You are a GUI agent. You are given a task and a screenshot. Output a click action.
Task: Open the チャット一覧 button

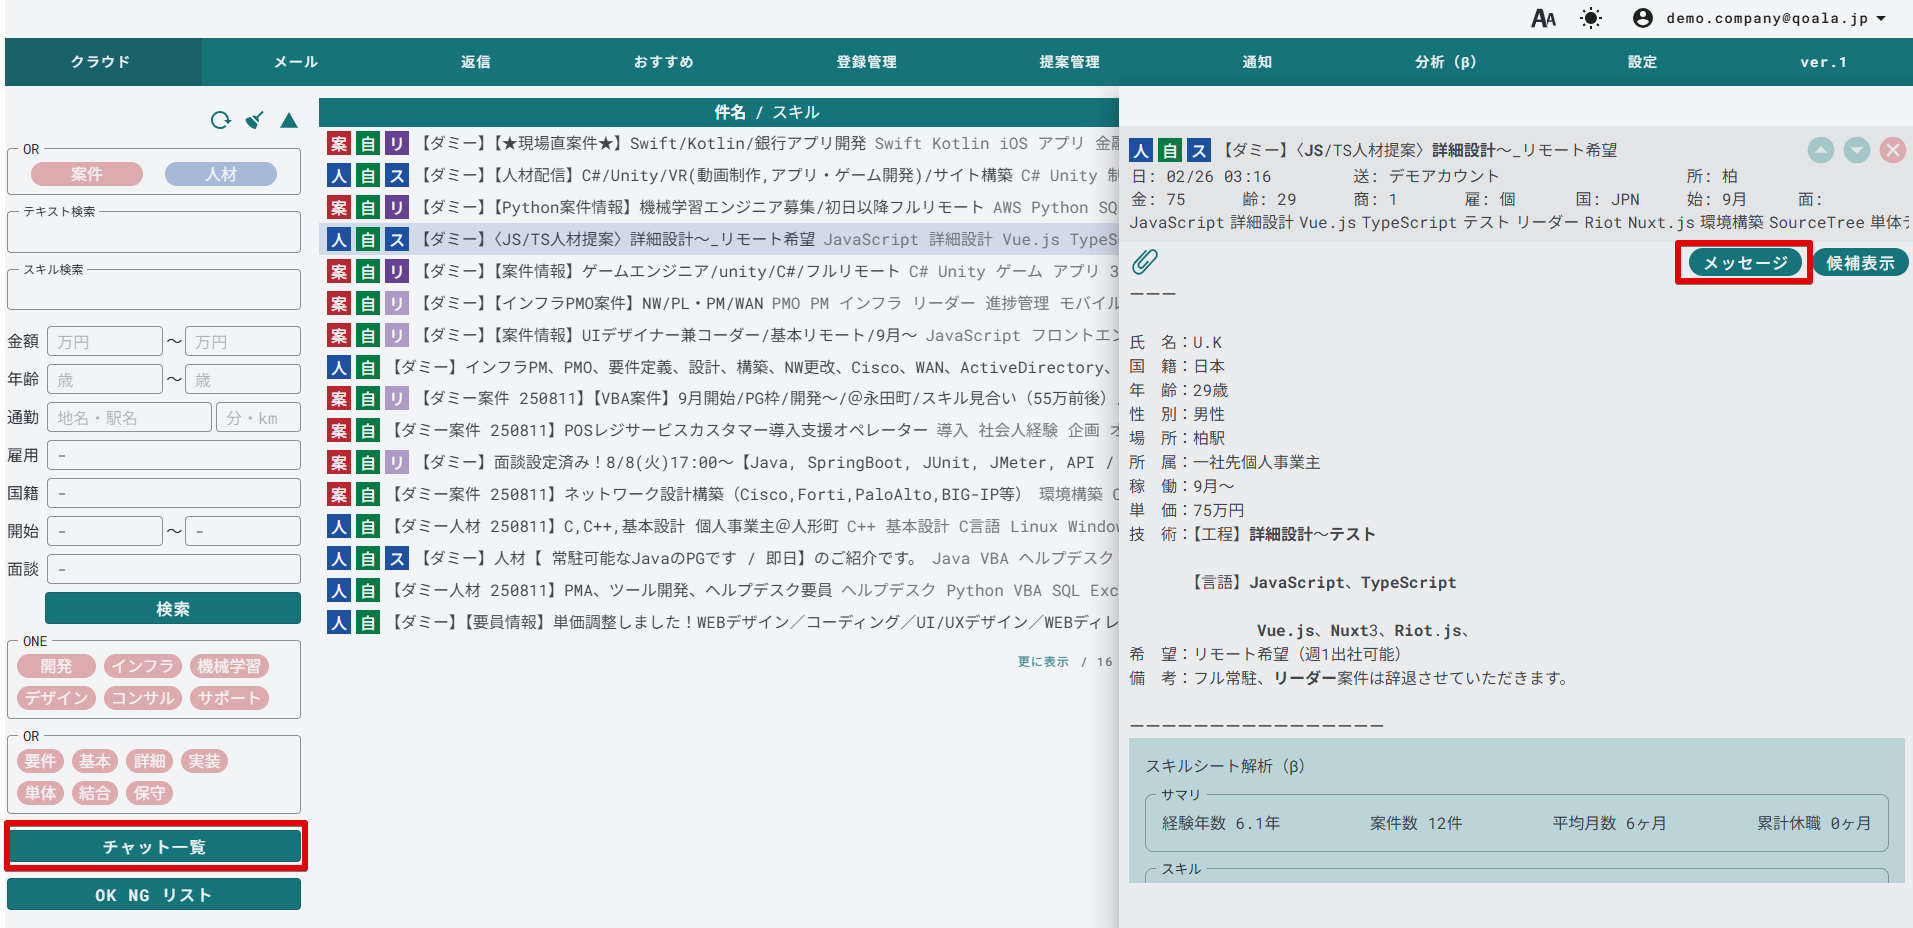tap(155, 847)
